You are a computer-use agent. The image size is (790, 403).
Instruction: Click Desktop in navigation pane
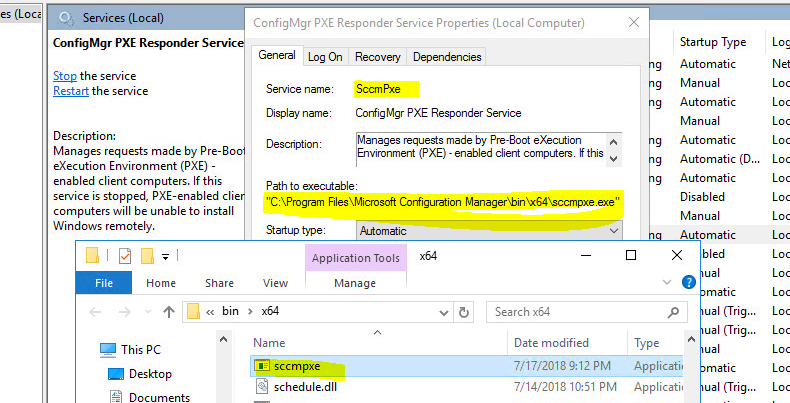pos(150,374)
